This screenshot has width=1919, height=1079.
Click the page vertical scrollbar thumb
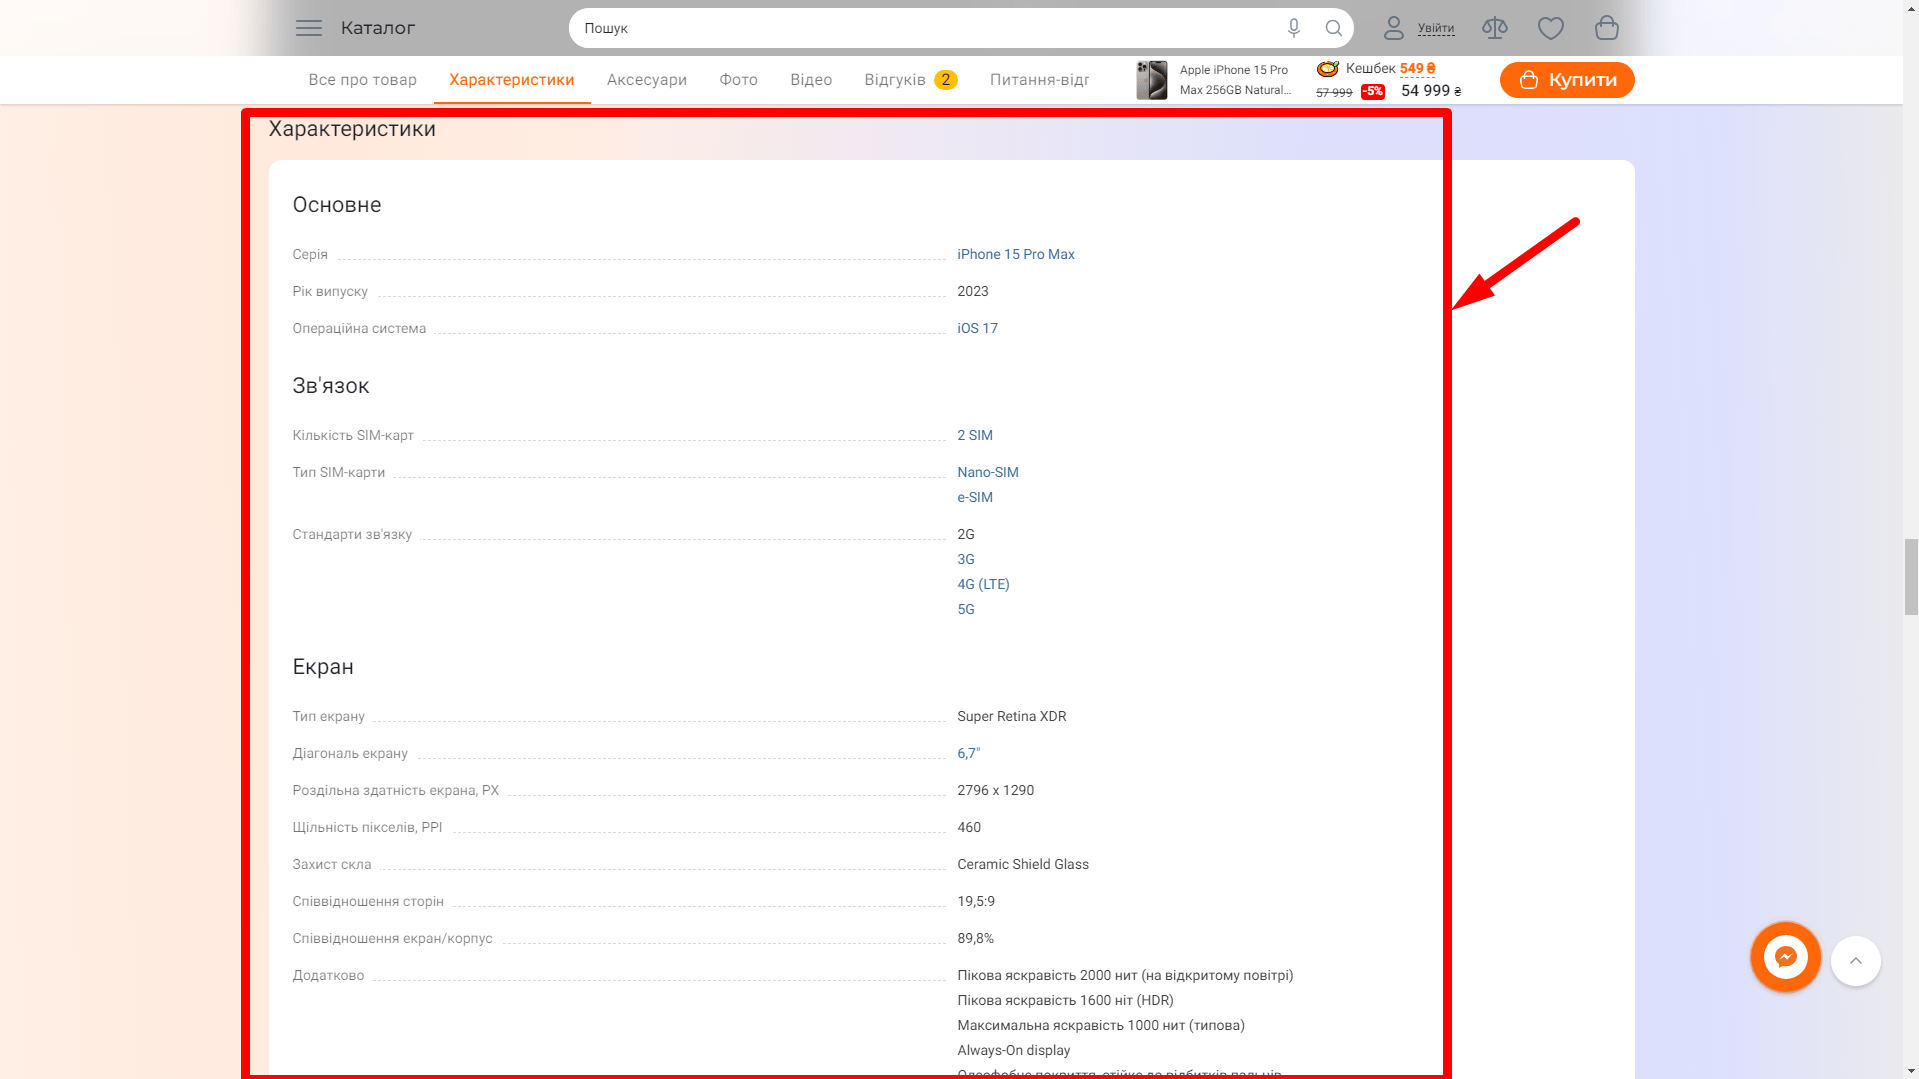[1911, 576]
